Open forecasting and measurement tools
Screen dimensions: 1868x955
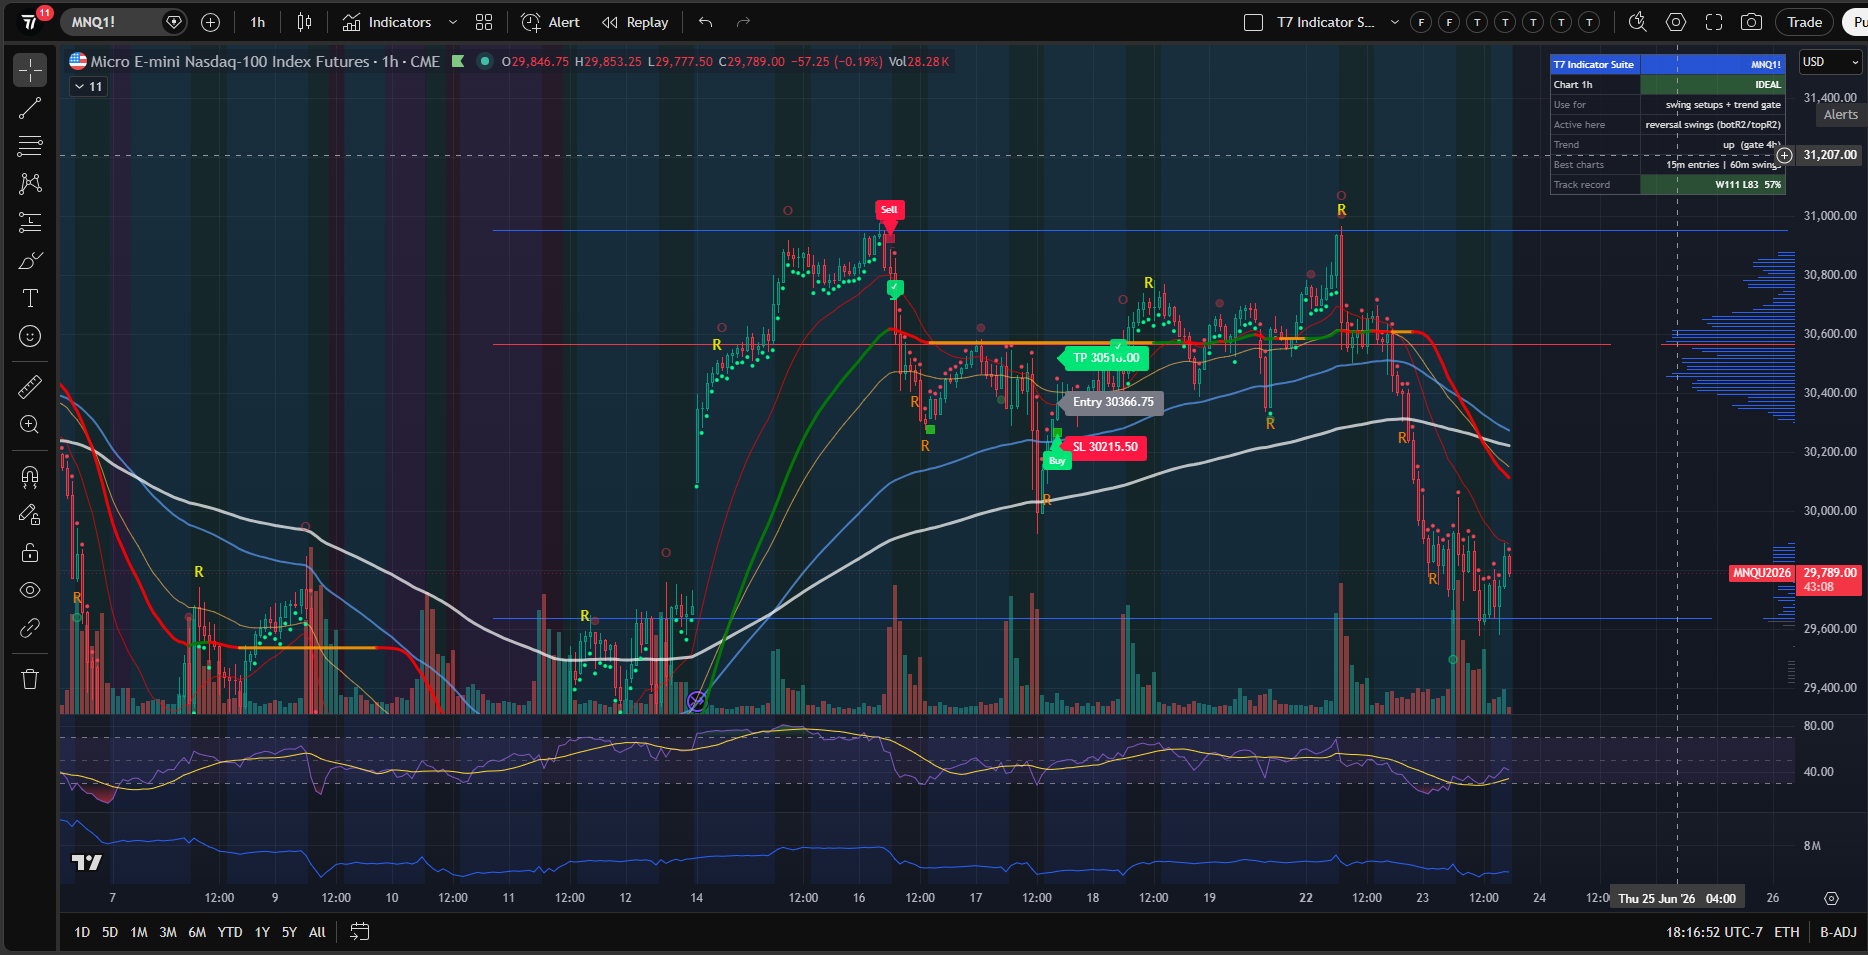30,222
